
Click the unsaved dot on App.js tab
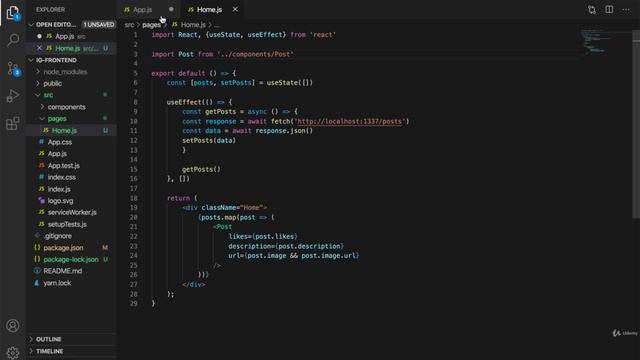(x=171, y=9)
